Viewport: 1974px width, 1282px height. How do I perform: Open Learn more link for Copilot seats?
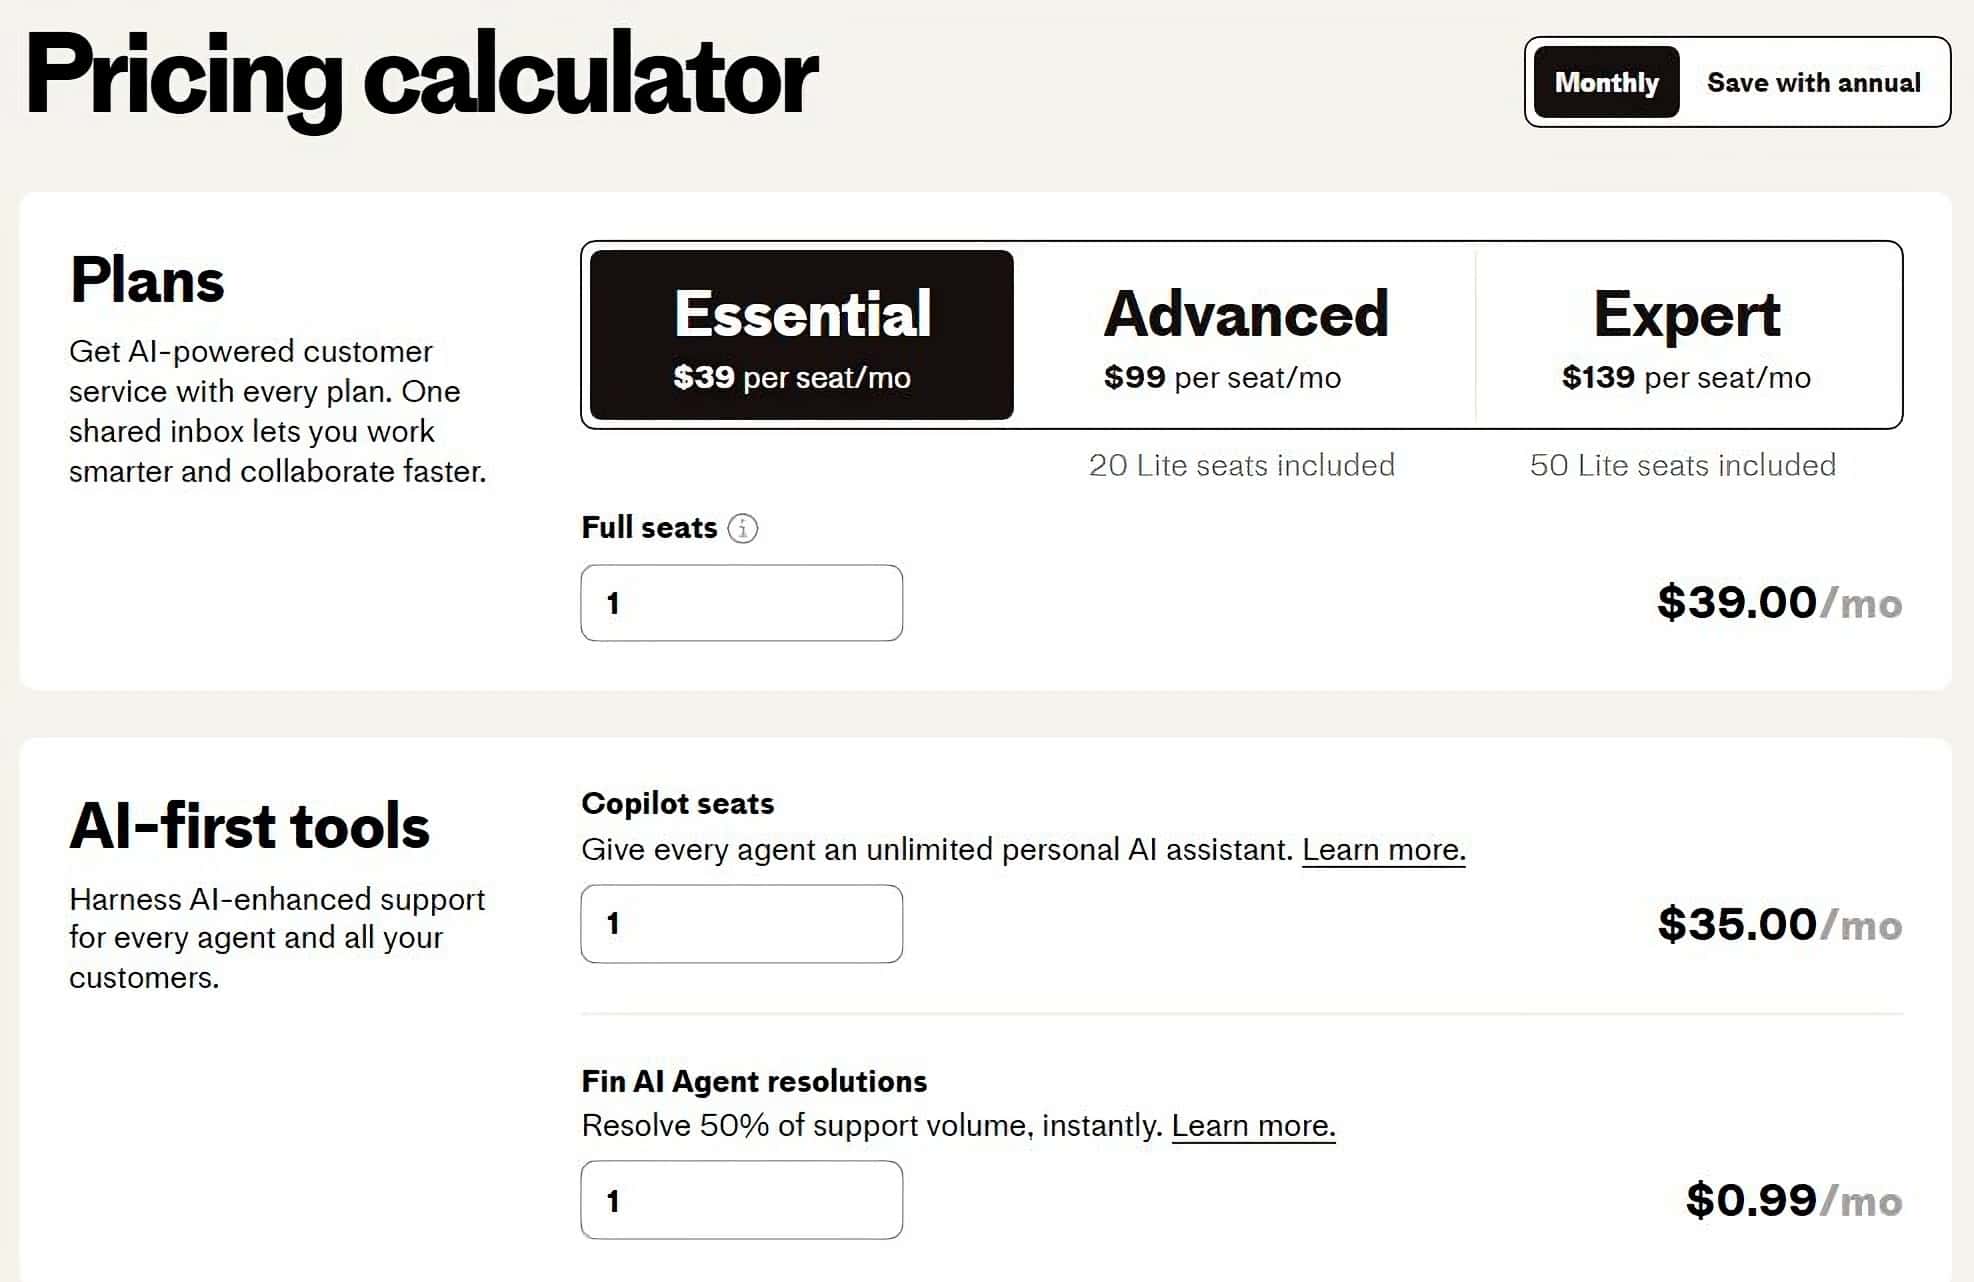(1383, 850)
